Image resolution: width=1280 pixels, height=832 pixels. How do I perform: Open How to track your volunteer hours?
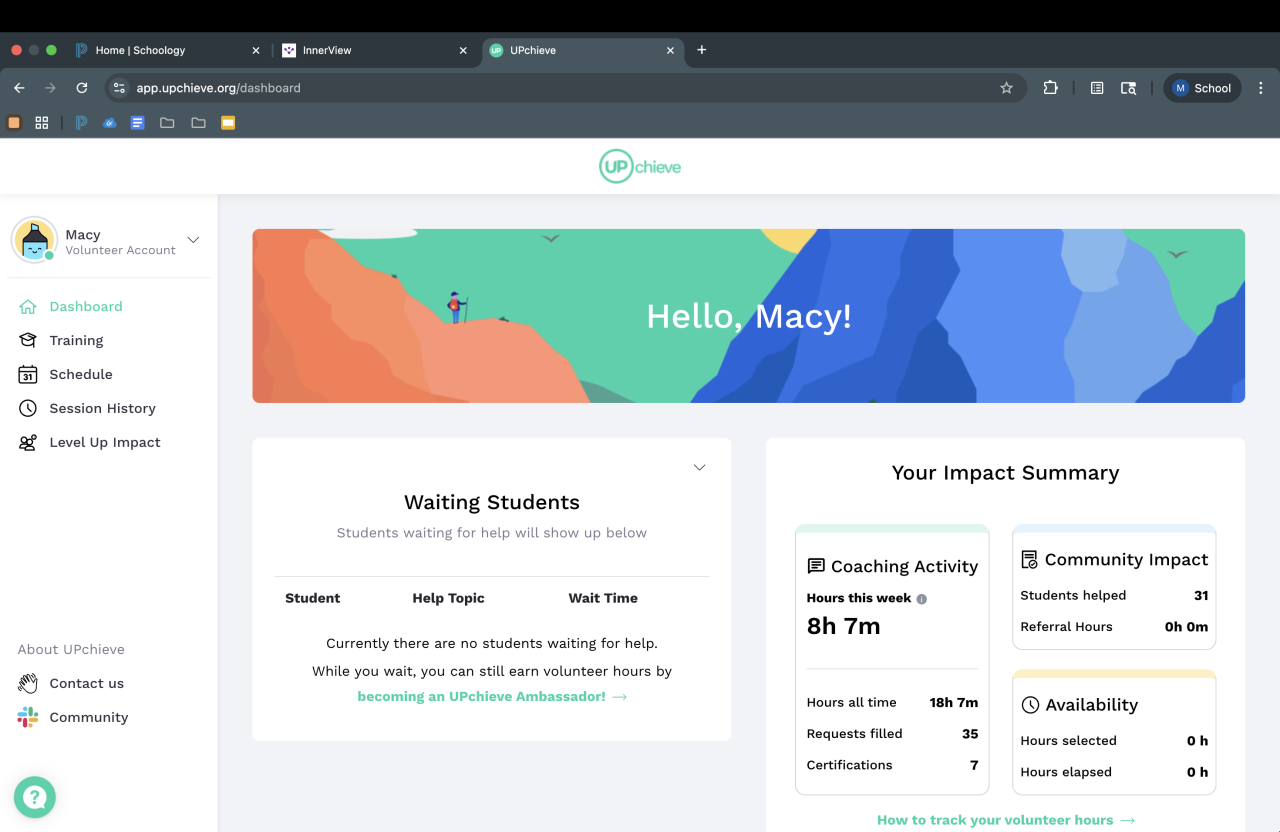[1006, 820]
